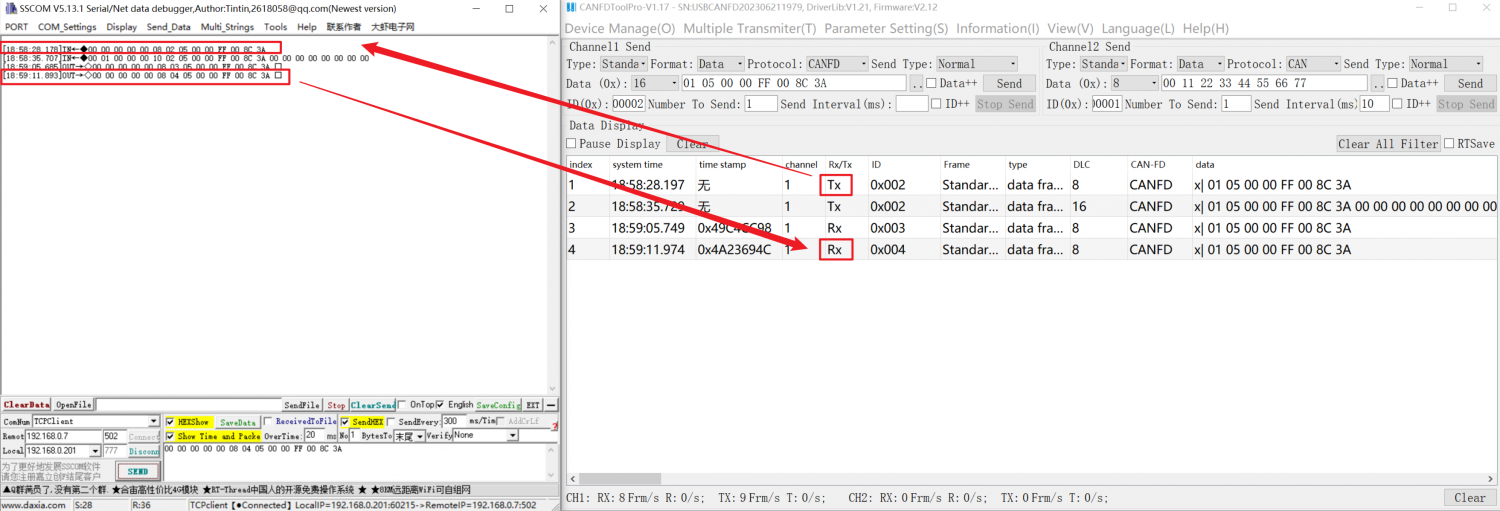Click the SSCOM application icon in title bar
This screenshot has height=511, width=1500.
[x=10, y=8]
